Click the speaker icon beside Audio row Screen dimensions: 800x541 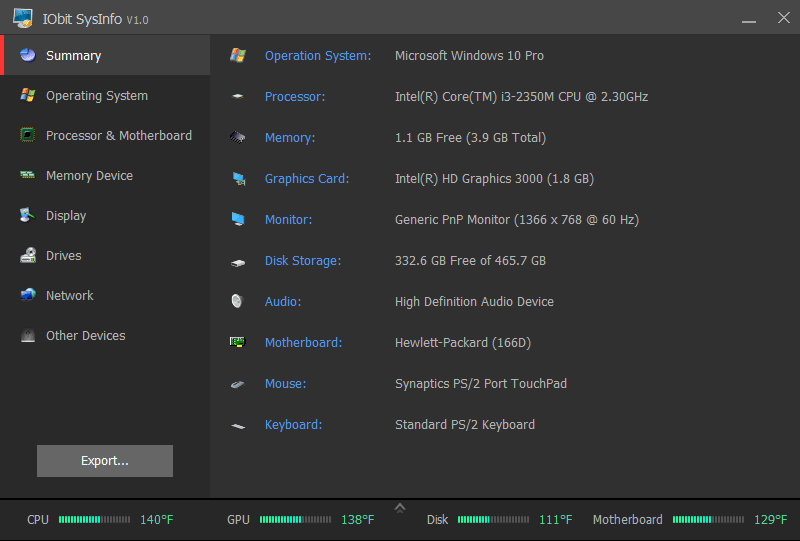pyautogui.click(x=237, y=301)
